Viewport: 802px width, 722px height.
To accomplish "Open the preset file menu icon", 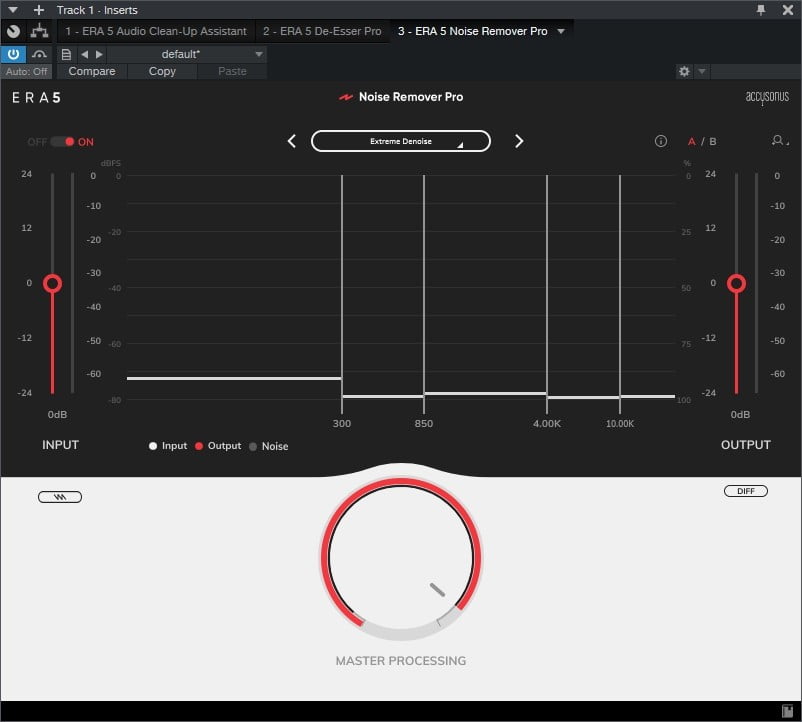I will pyautogui.click(x=66, y=54).
